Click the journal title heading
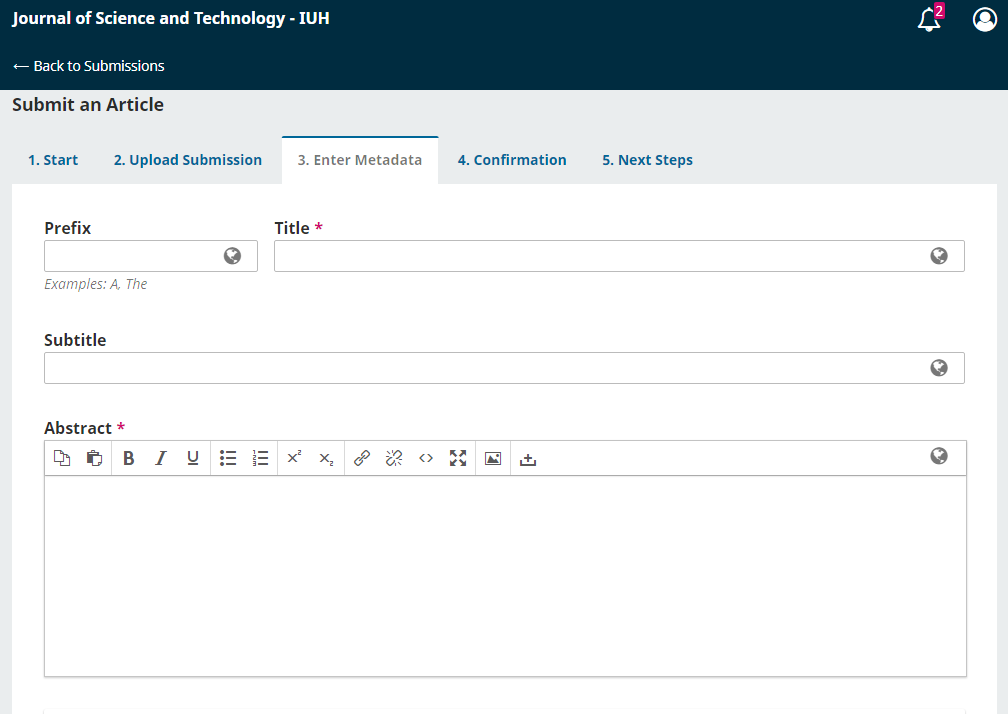The image size is (1008, 714). point(171,18)
